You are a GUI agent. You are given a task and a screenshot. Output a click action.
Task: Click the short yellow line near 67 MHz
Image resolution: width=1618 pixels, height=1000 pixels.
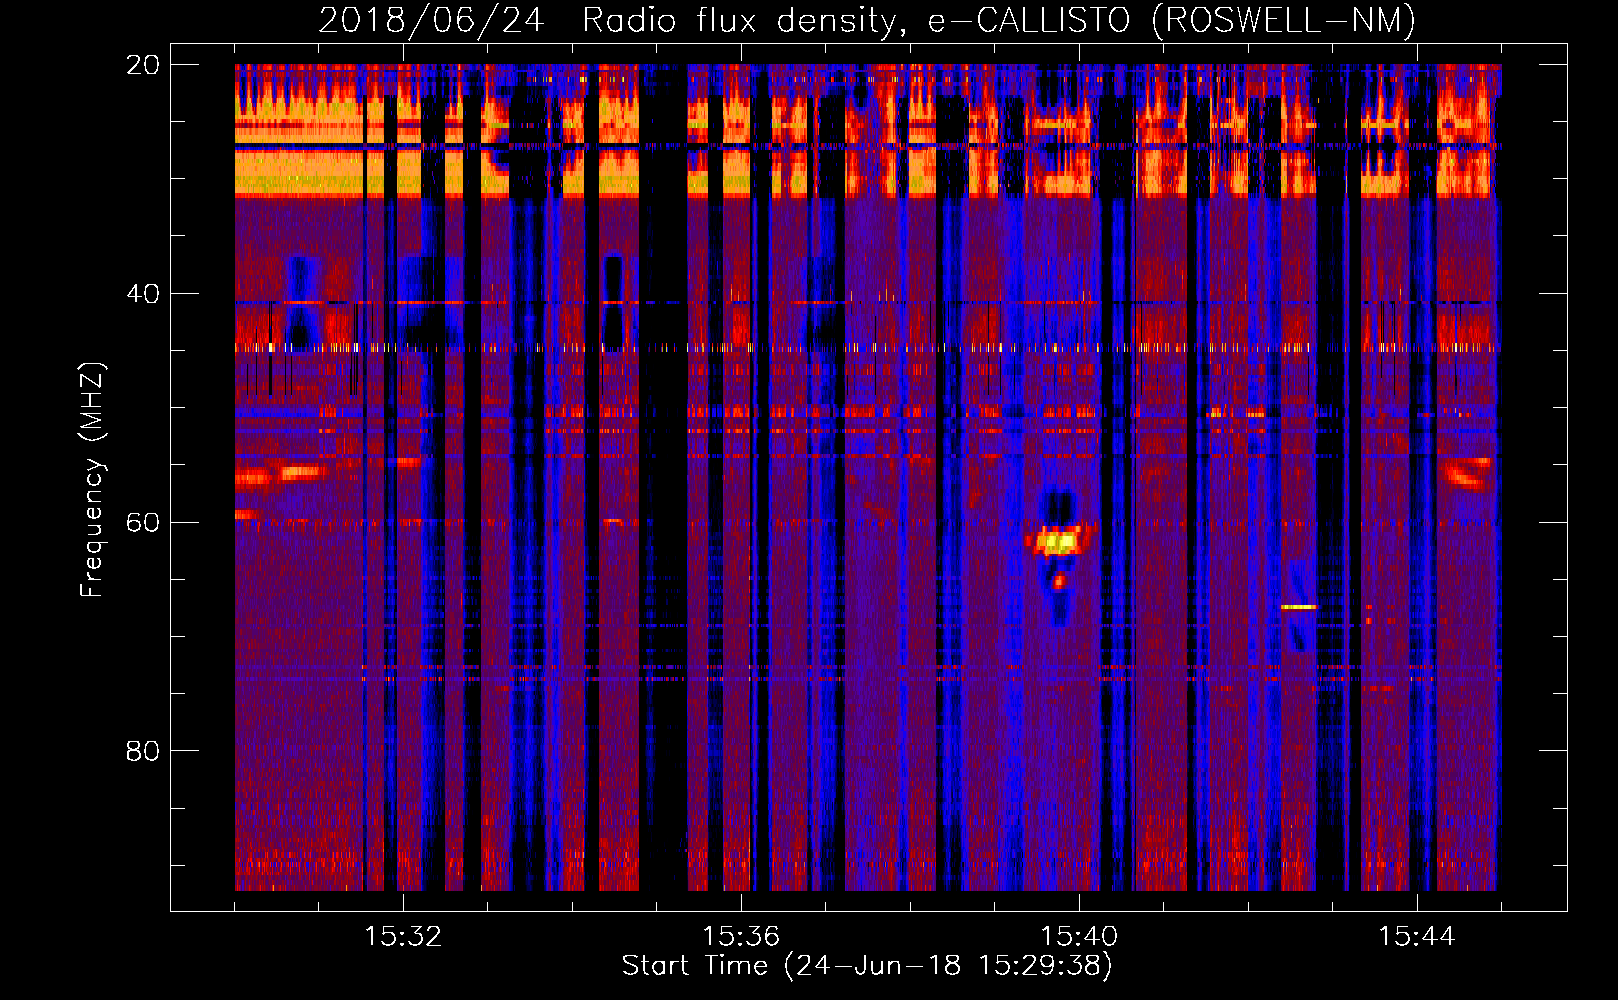[x=1298, y=607]
